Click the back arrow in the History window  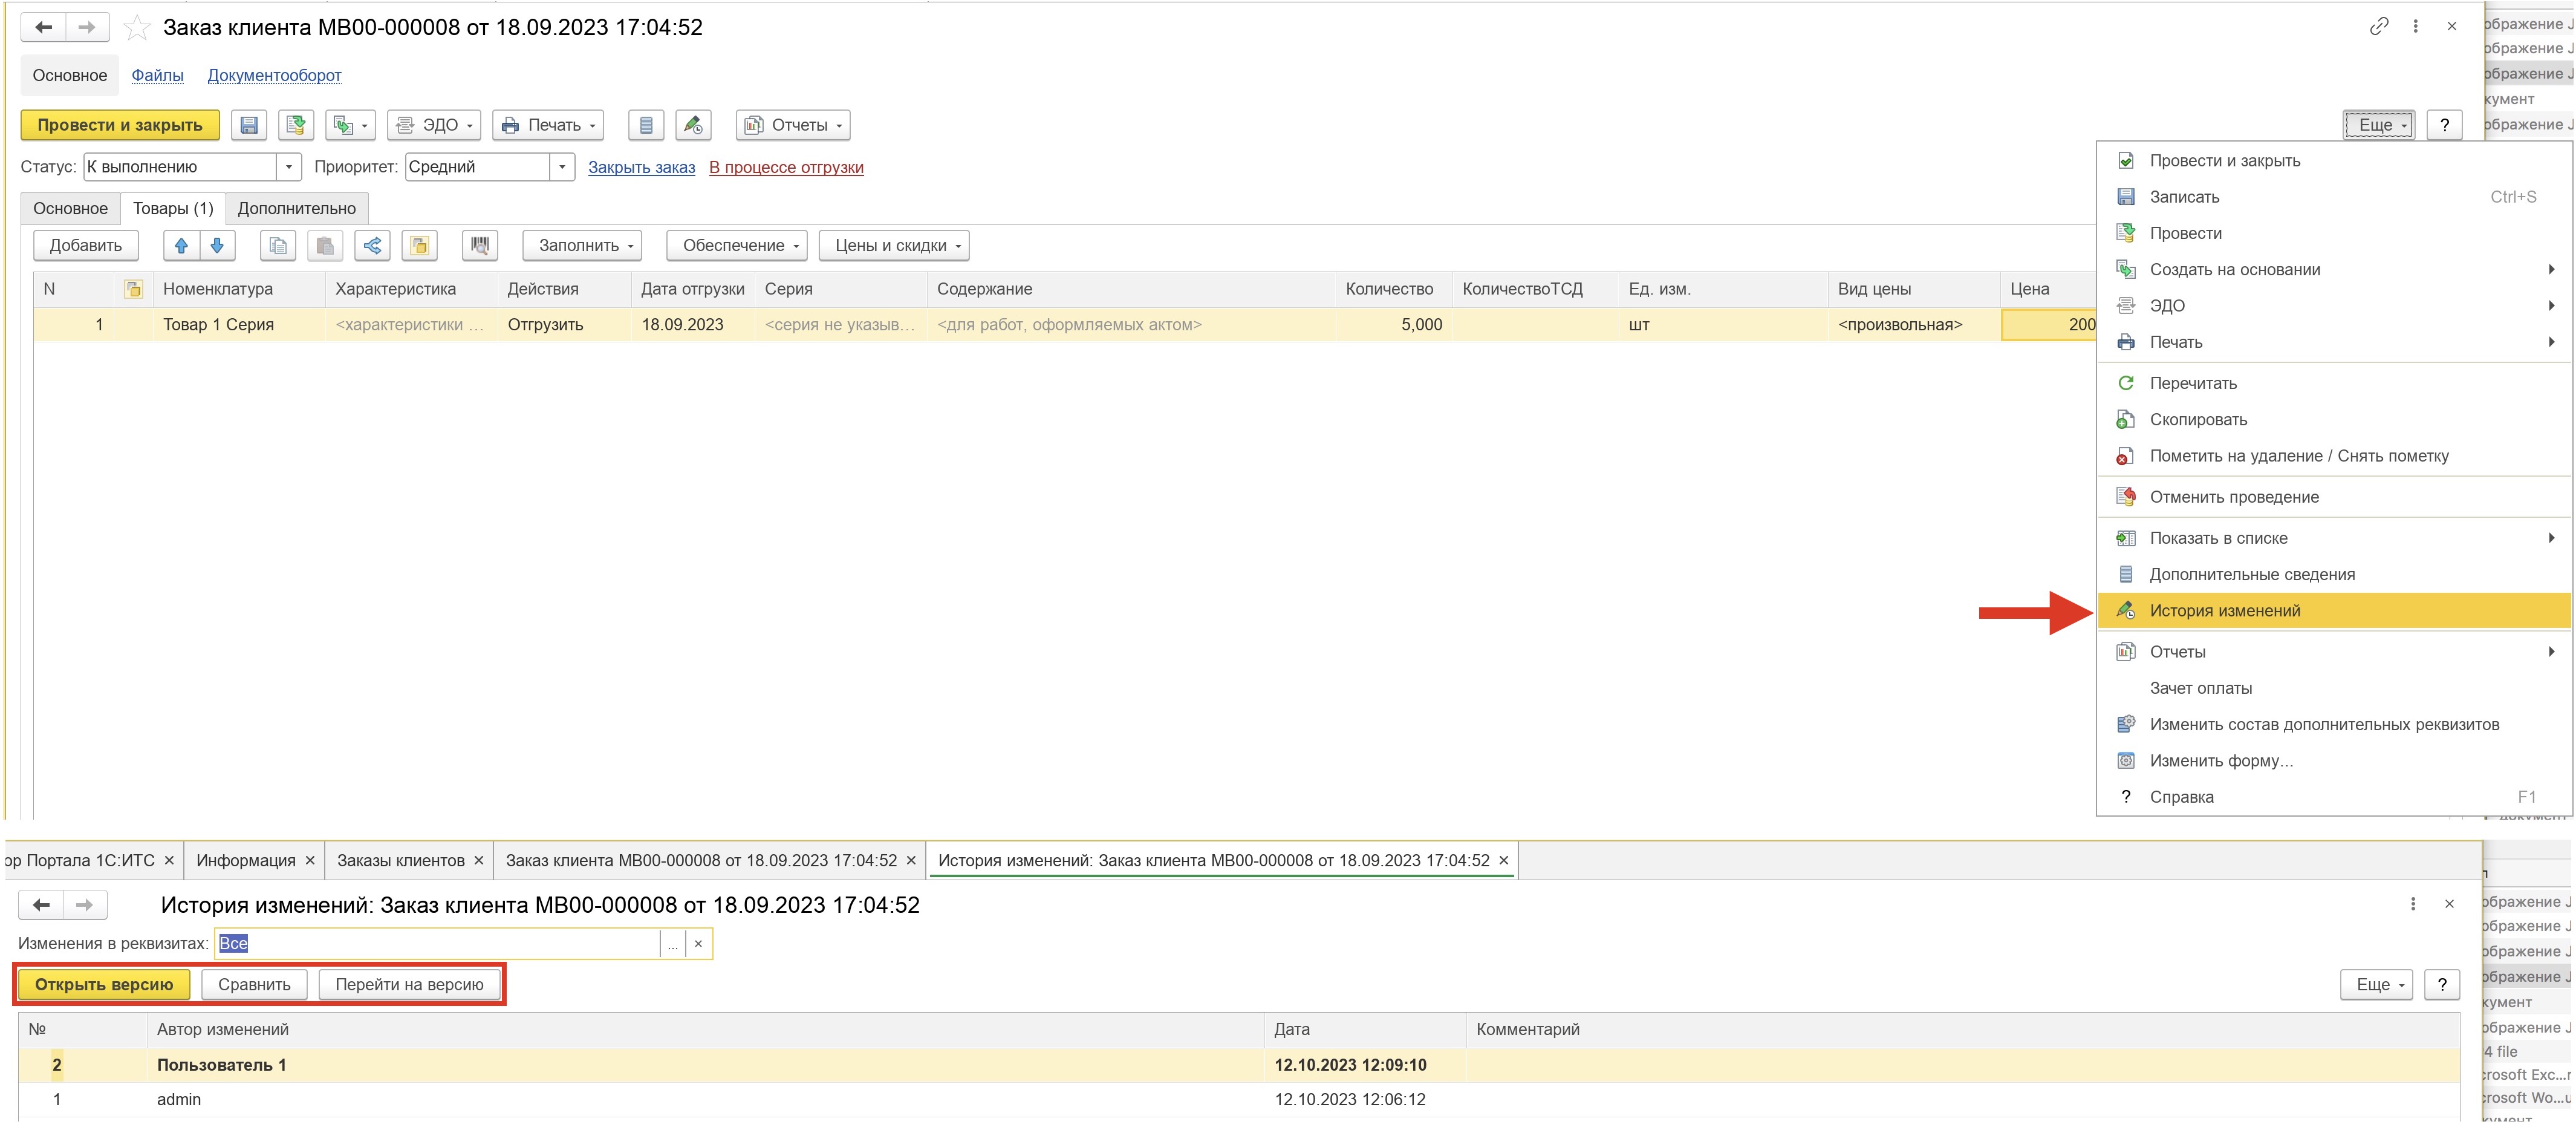point(41,905)
